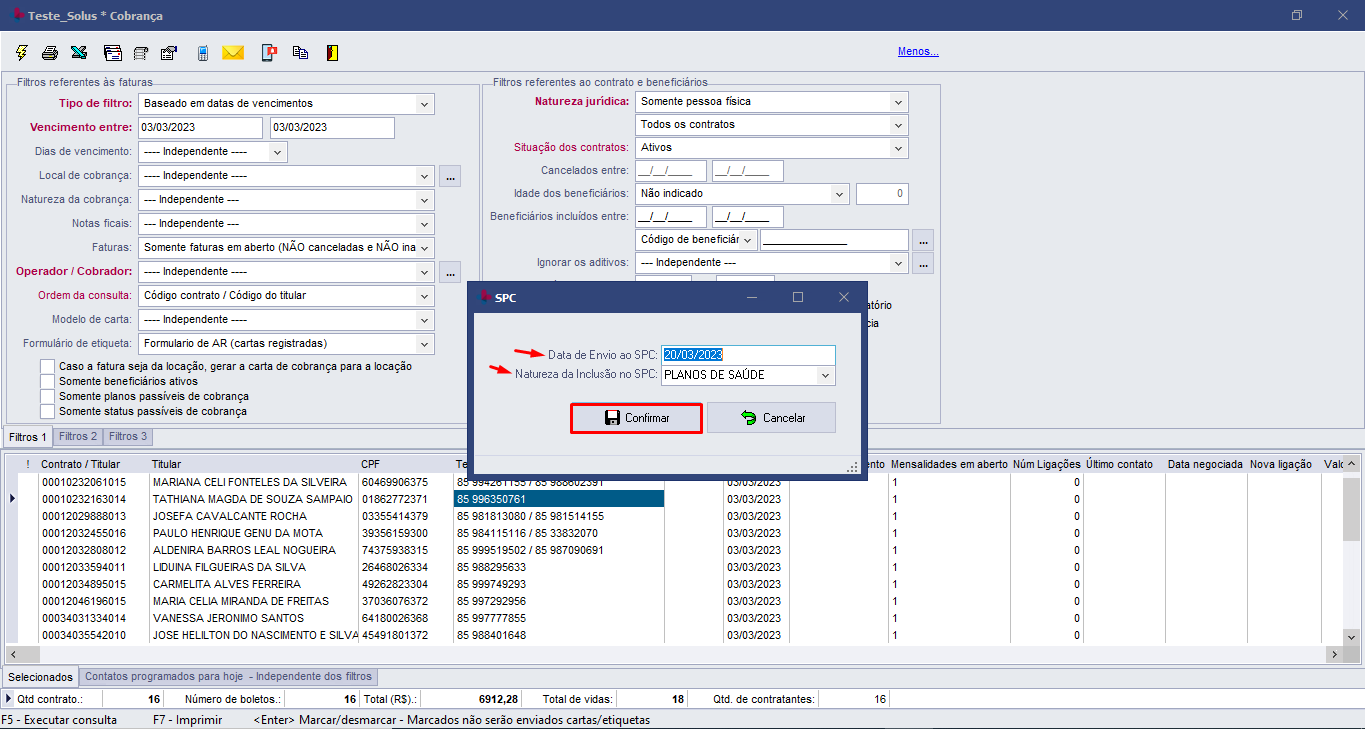Switch to Filtros 2 tab
Screen dimensions: 1365x729
point(78,437)
